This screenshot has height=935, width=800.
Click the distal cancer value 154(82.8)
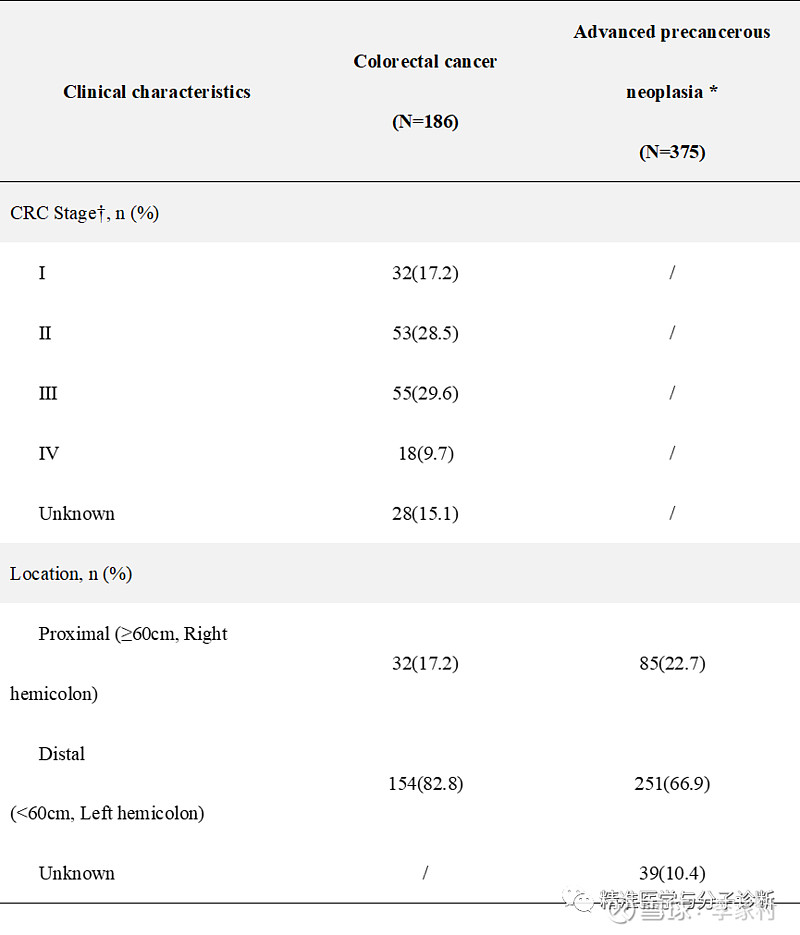(425, 783)
